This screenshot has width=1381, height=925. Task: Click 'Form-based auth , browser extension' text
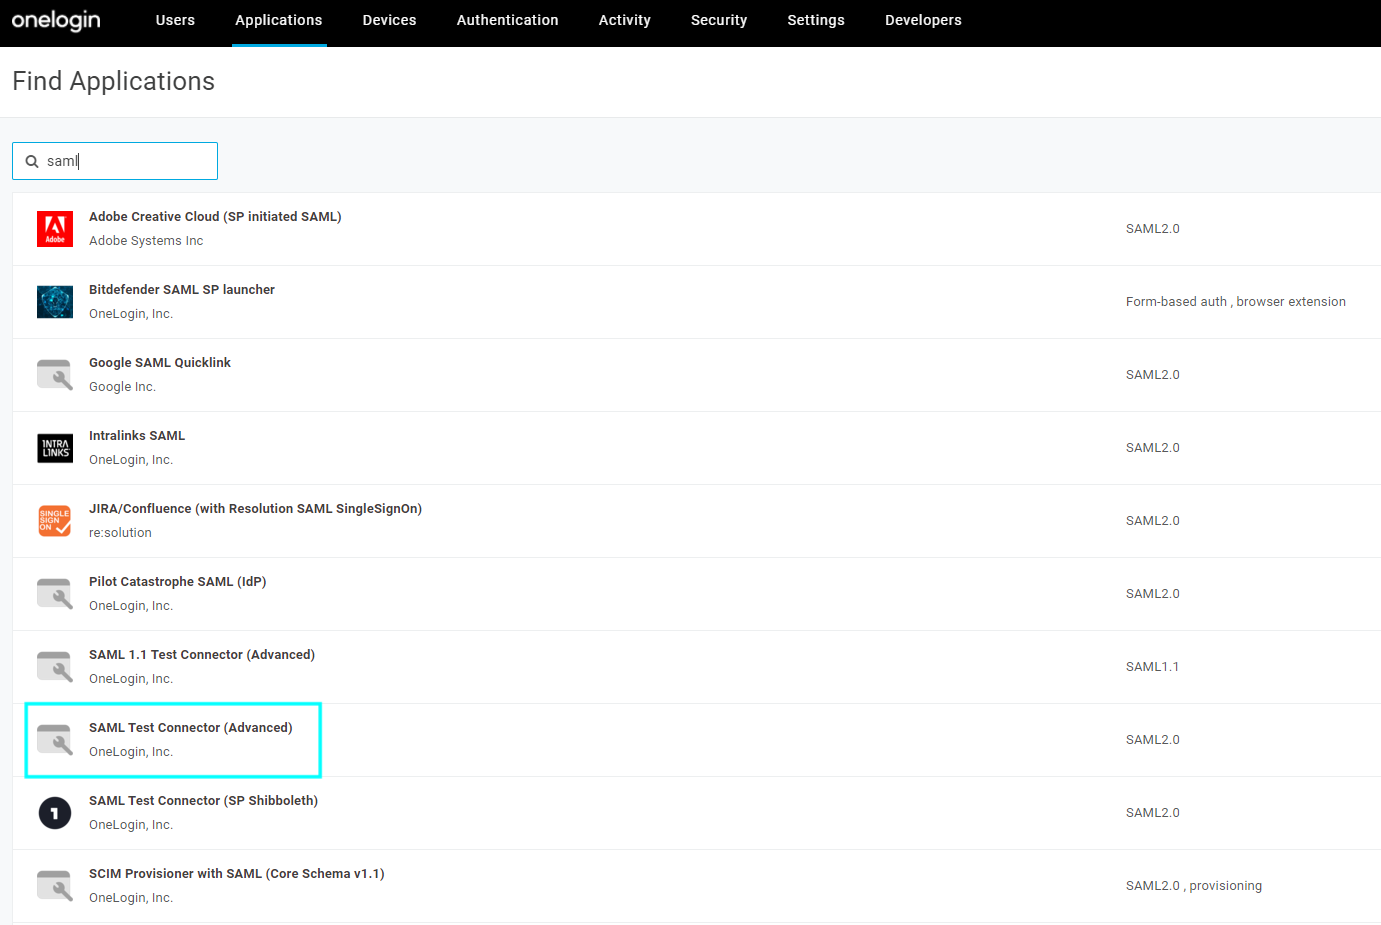(1236, 302)
